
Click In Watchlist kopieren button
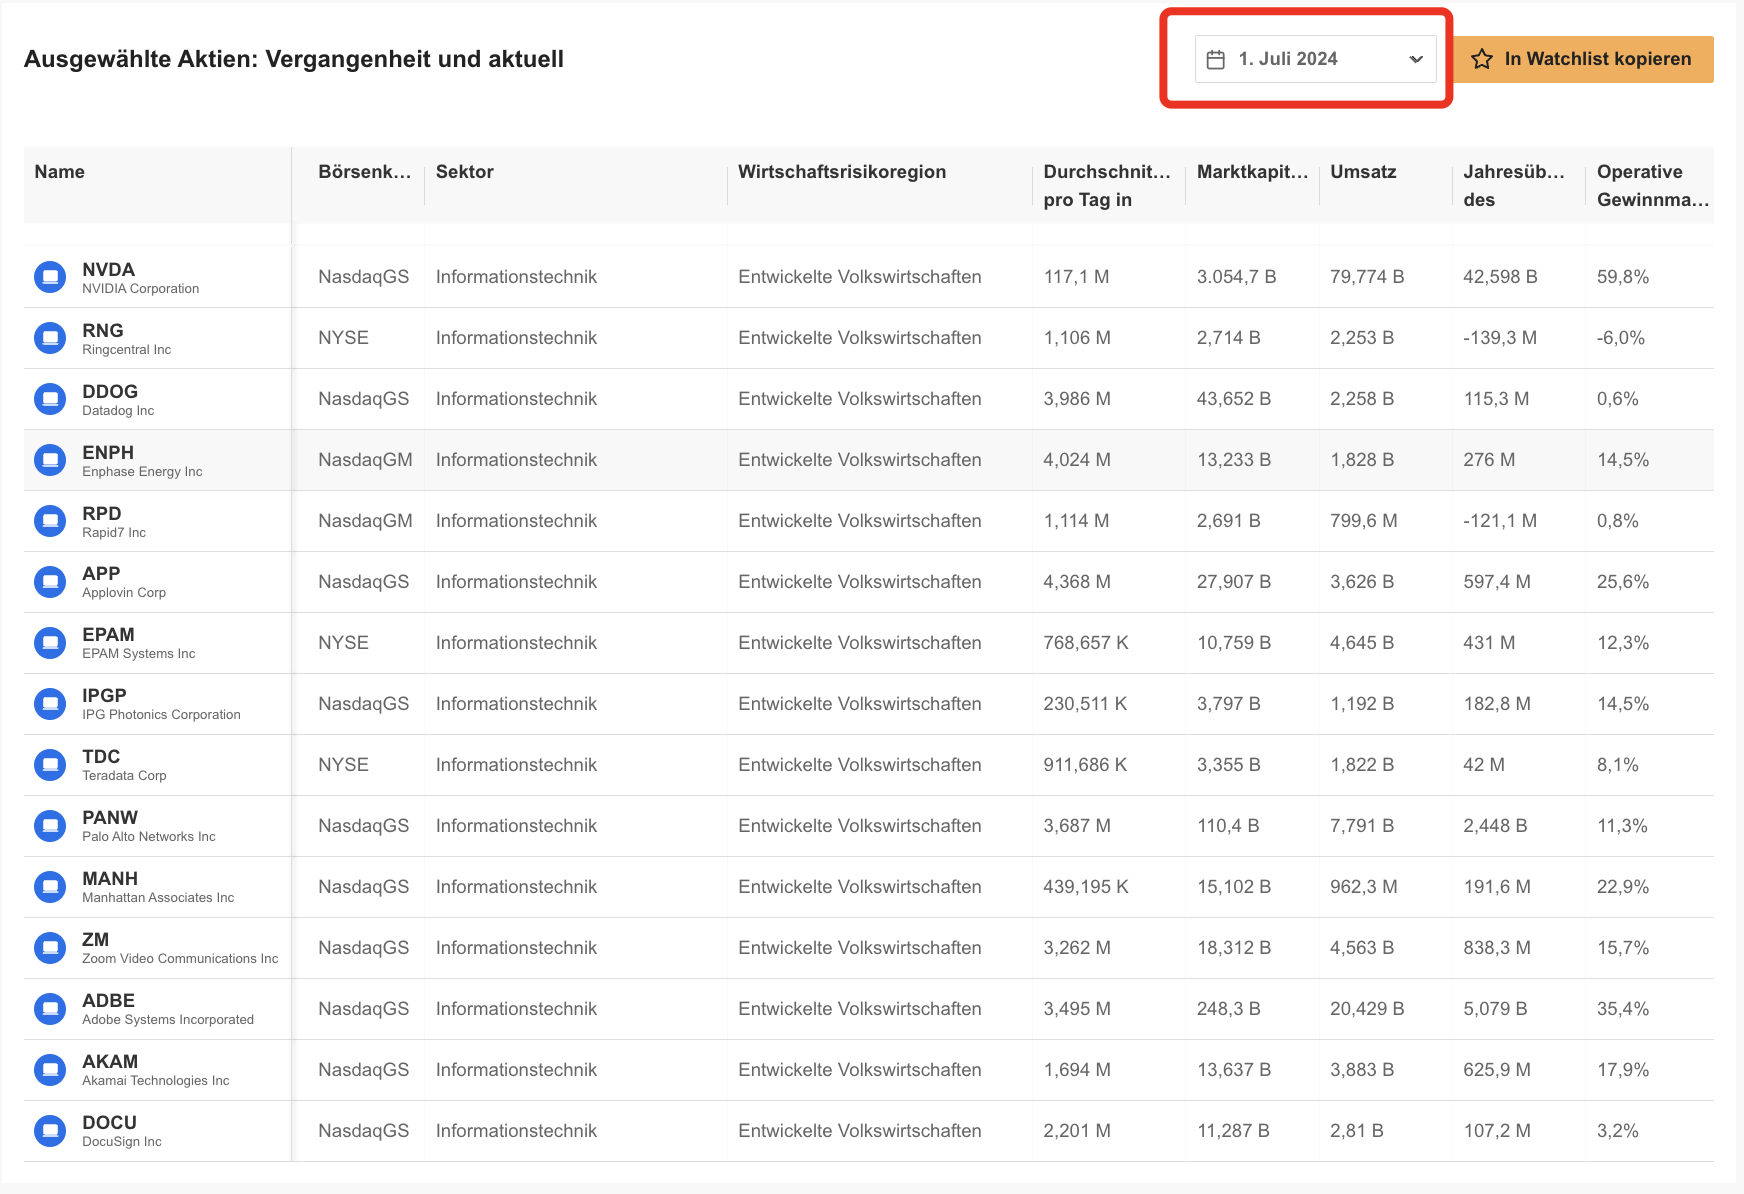pos(1583,59)
